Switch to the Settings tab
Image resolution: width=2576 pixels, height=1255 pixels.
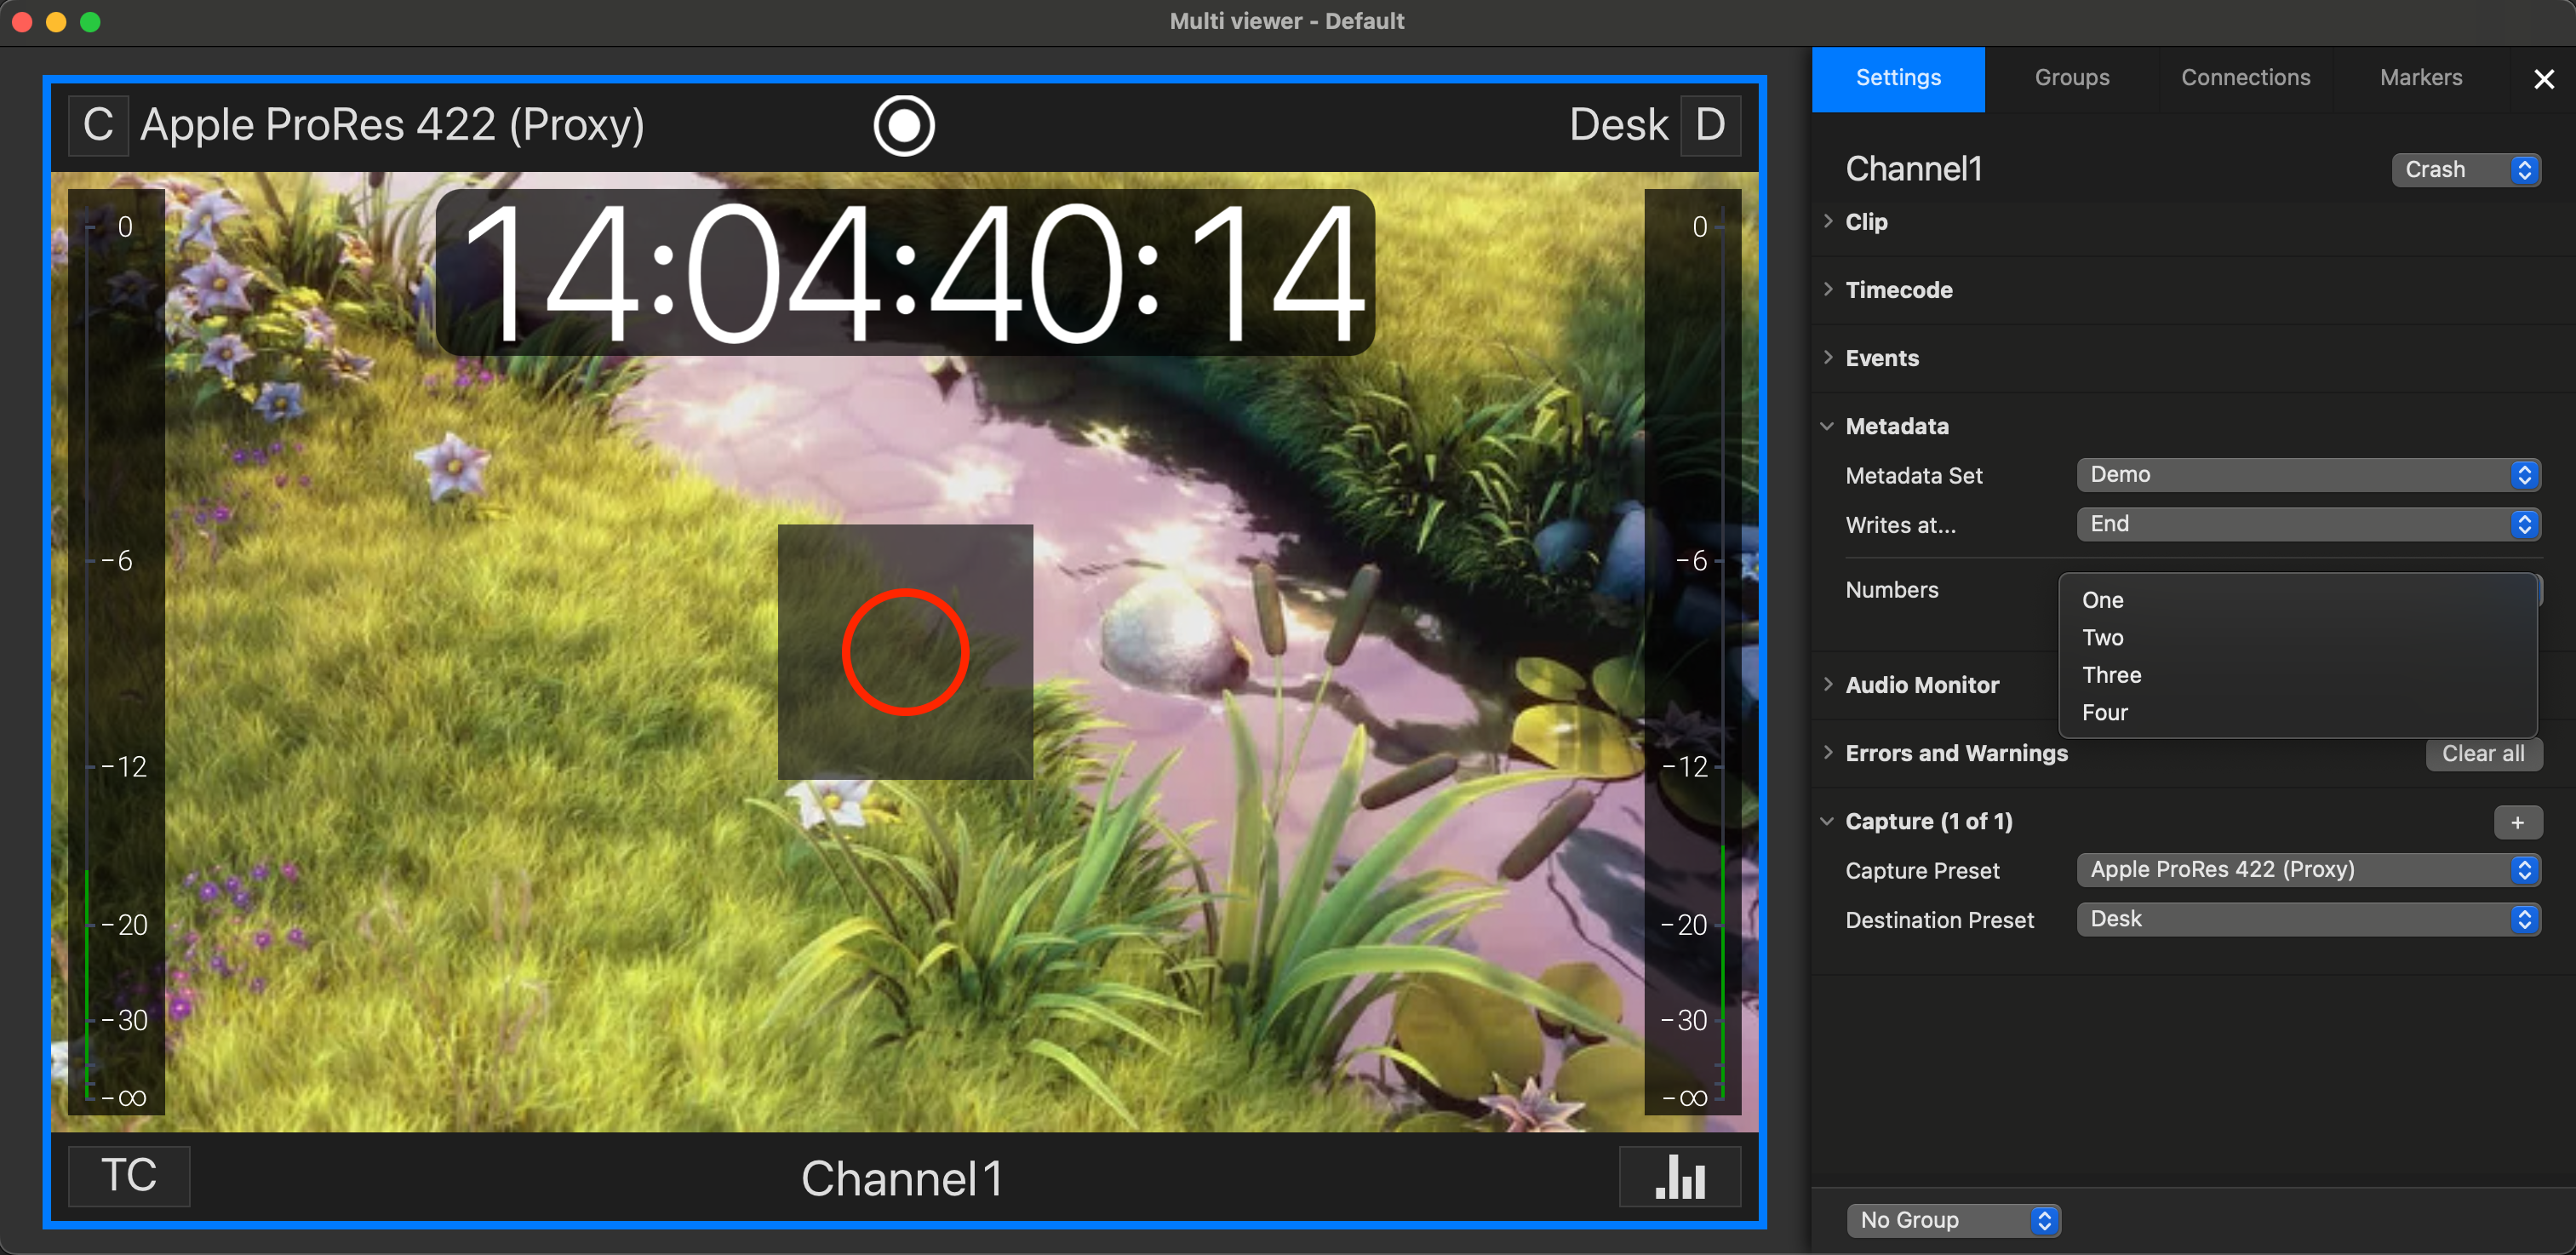(1898, 78)
